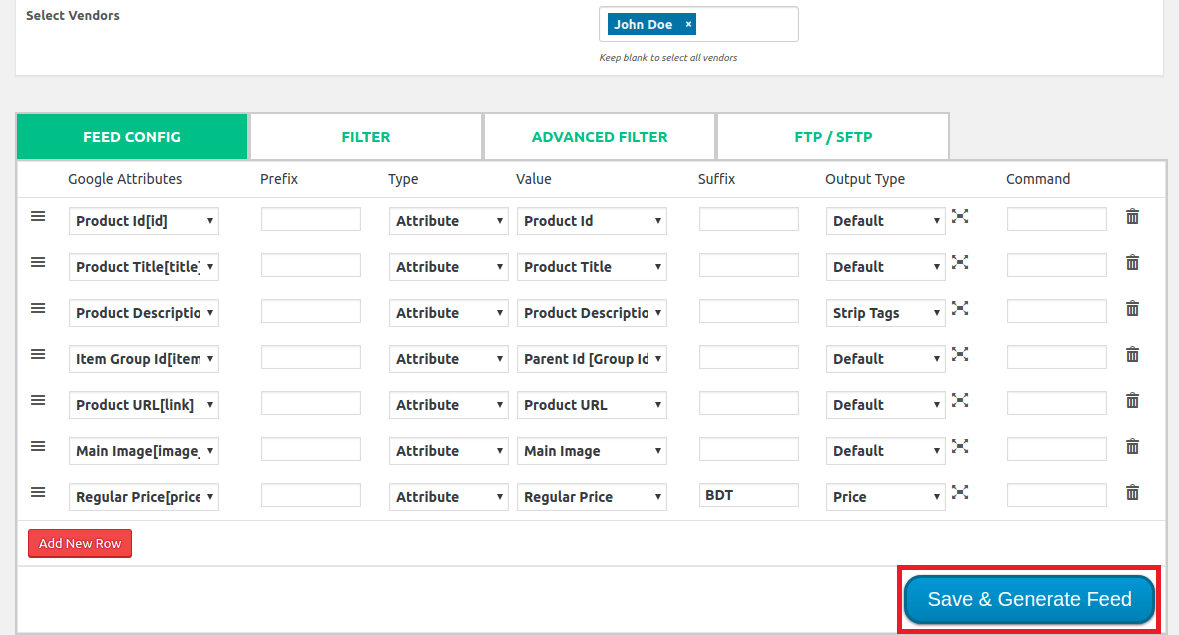Image resolution: width=1179 pixels, height=635 pixels.
Task: Switch to the ADVANCED FILTER tab
Action: point(599,136)
